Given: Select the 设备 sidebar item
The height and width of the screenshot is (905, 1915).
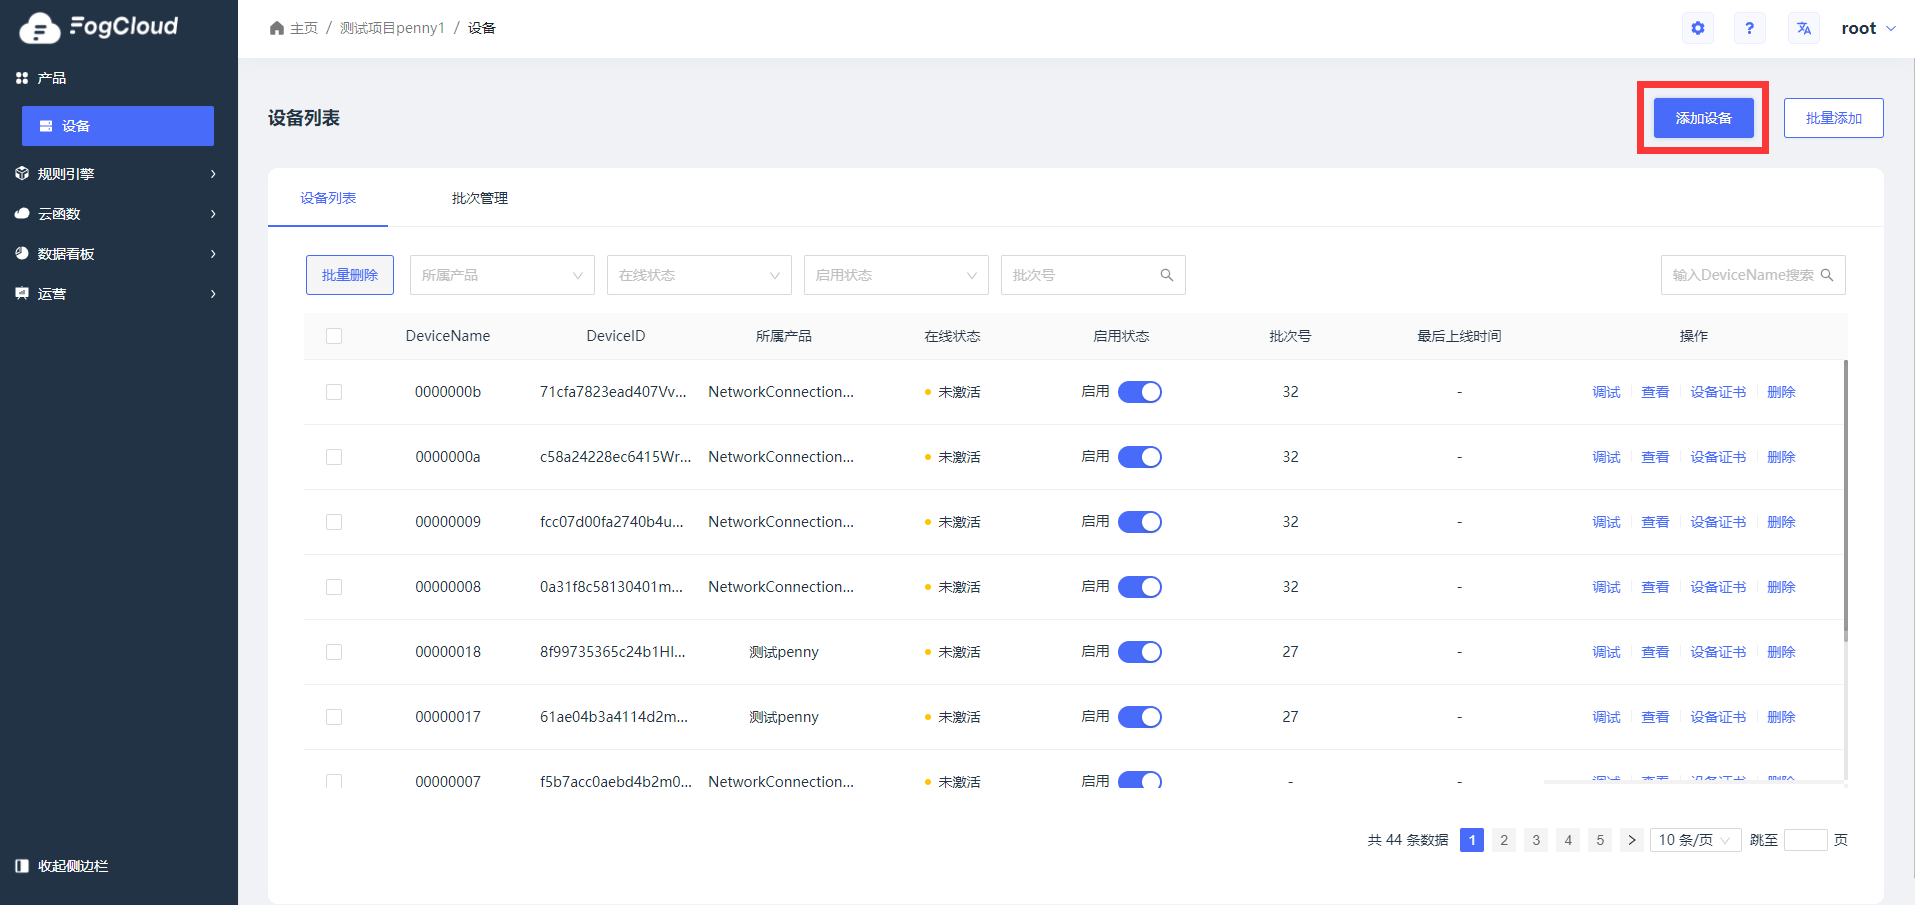Looking at the screenshot, I should coord(118,126).
